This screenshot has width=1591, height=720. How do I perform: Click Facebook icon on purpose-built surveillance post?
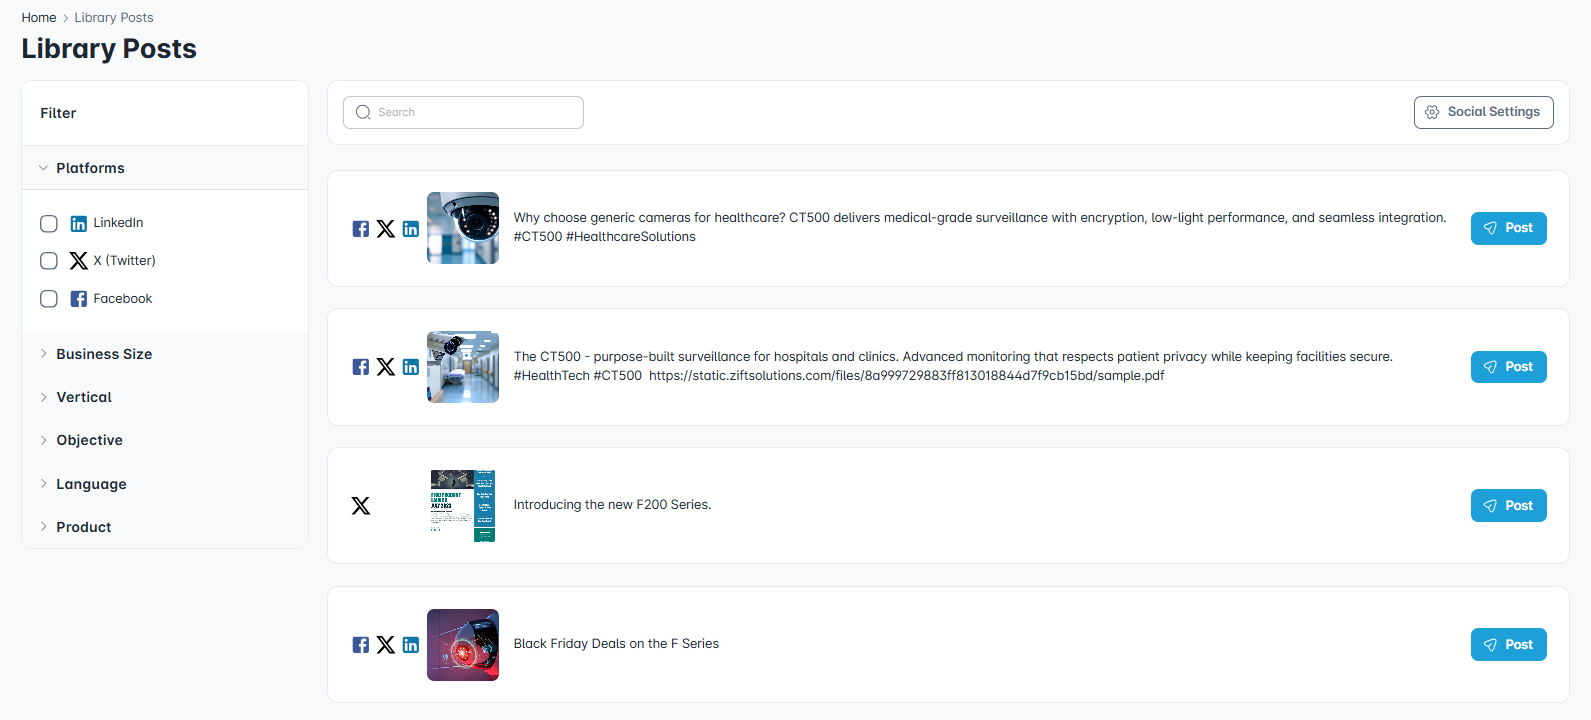(x=361, y=367)
